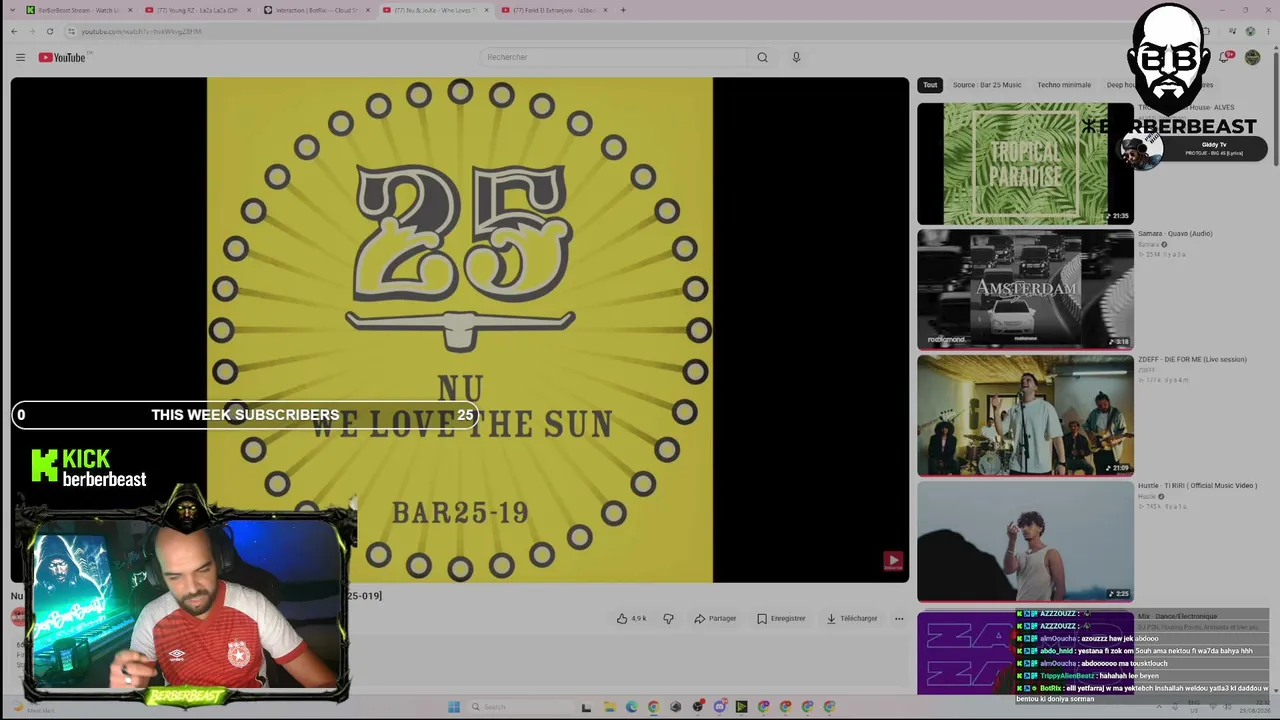Open Discord from the taskbar
This screenshot has width=1280, height=720.
pos(719,707)
